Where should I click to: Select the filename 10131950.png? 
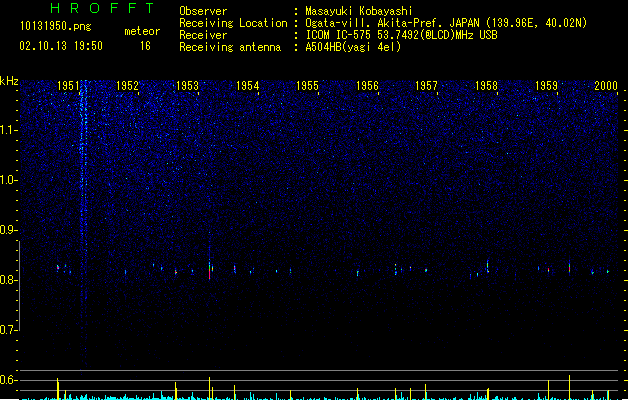pos(56,26)
